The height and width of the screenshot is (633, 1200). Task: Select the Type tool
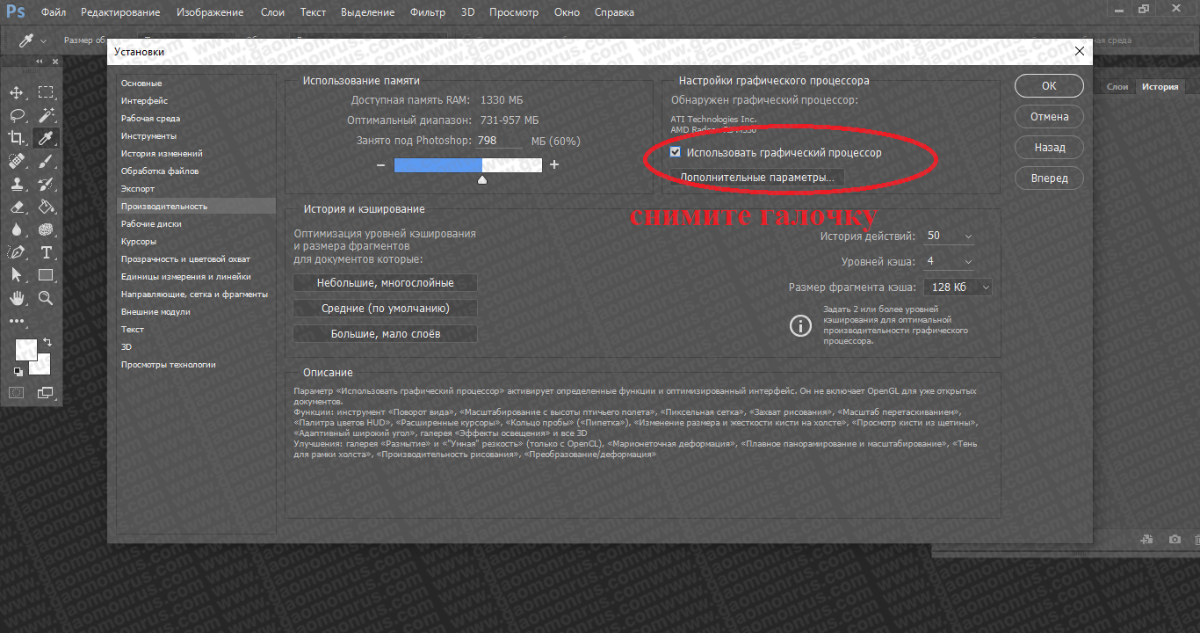click(46, 252)
